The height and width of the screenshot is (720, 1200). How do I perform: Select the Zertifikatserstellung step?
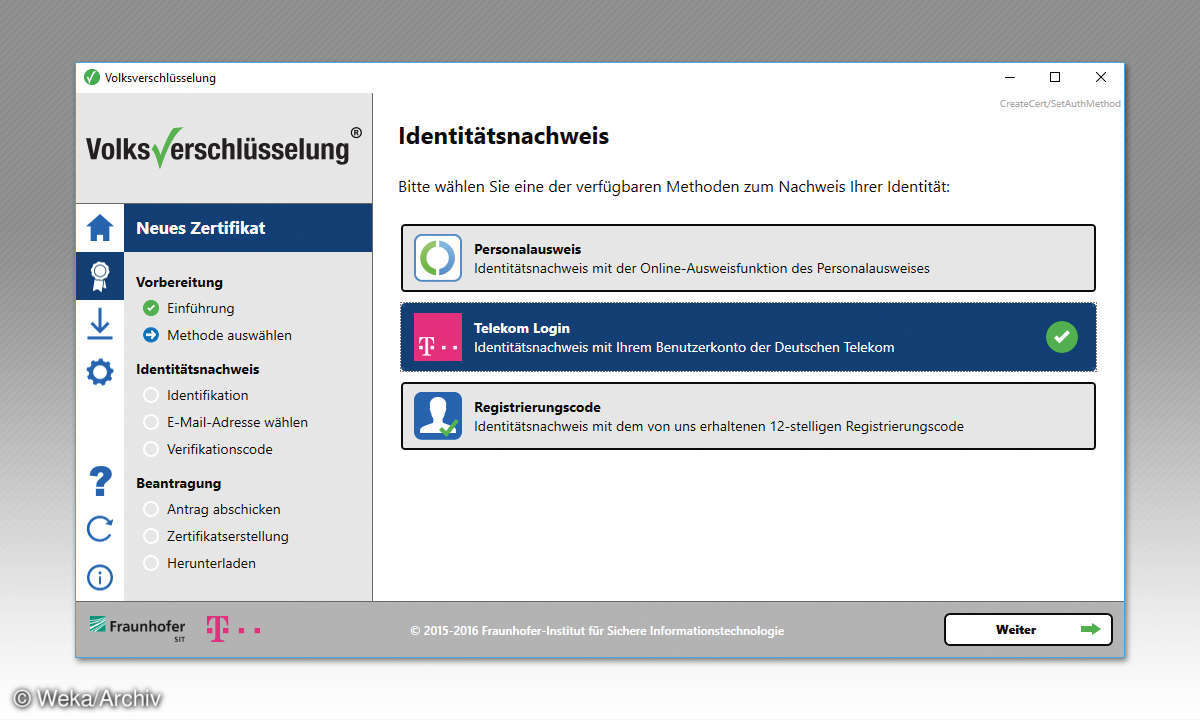[228, 536]
